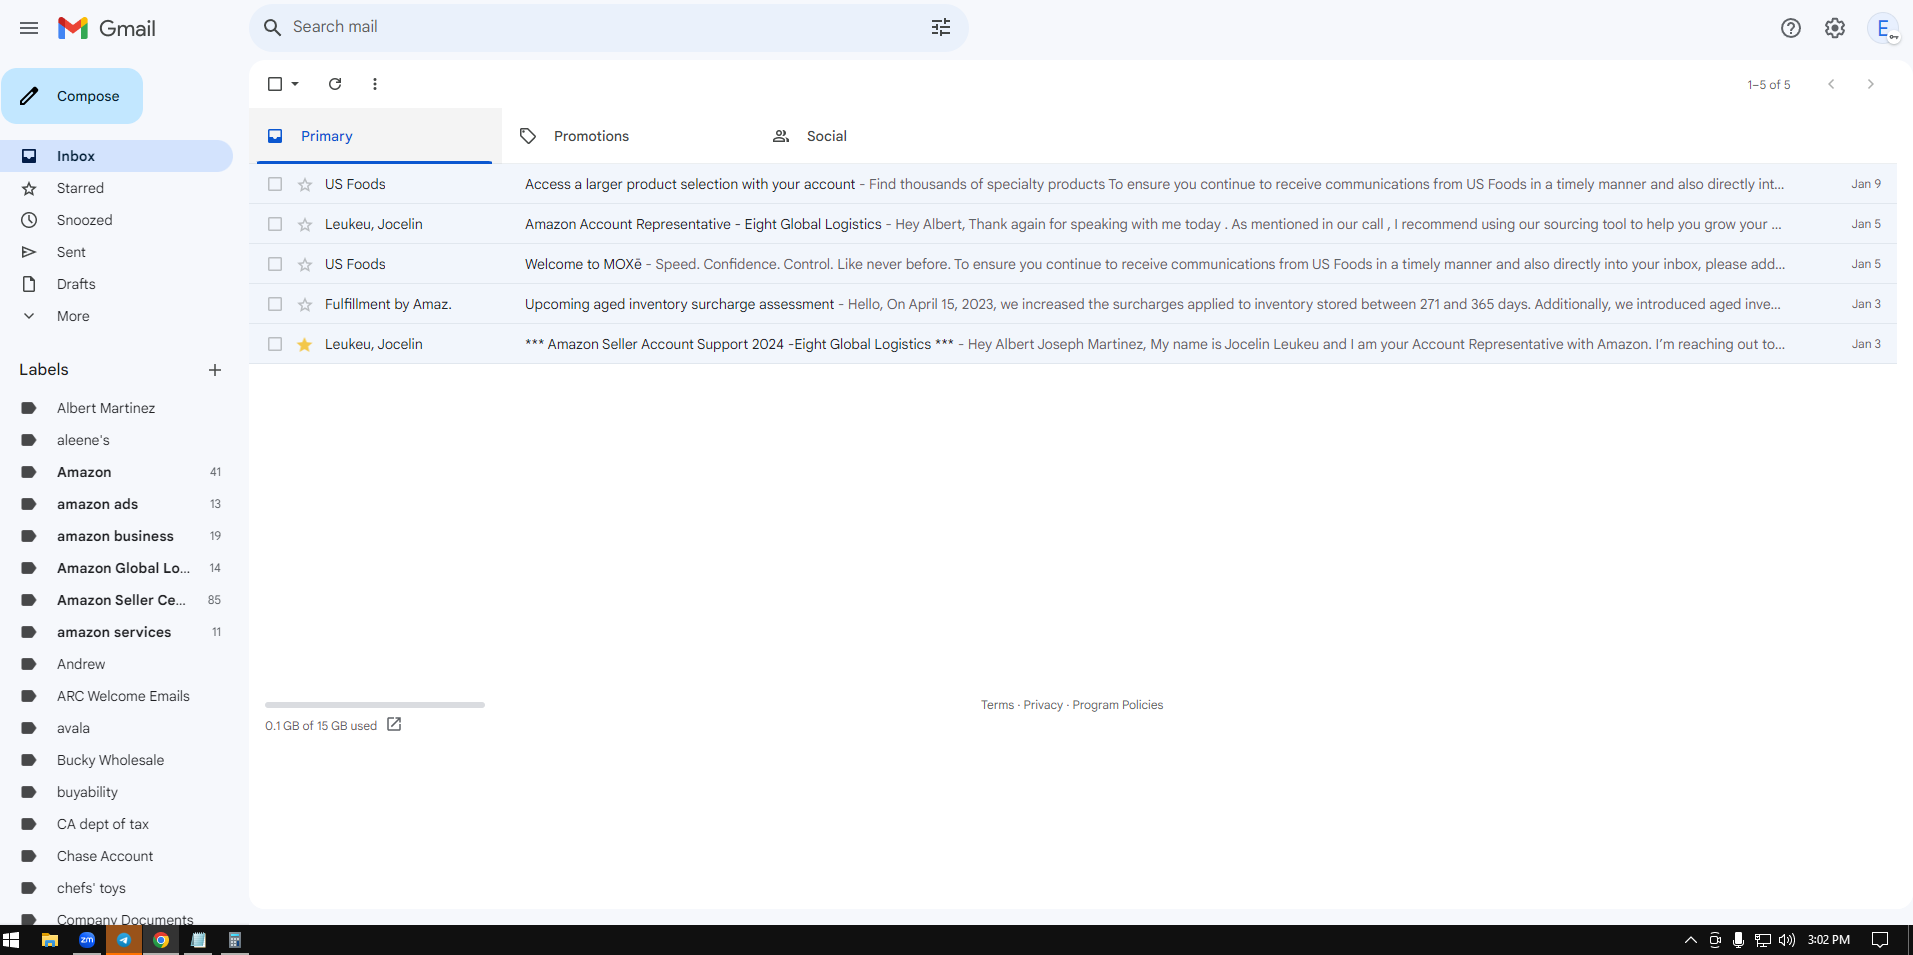Go to the older page arrow

(1871, 84)
